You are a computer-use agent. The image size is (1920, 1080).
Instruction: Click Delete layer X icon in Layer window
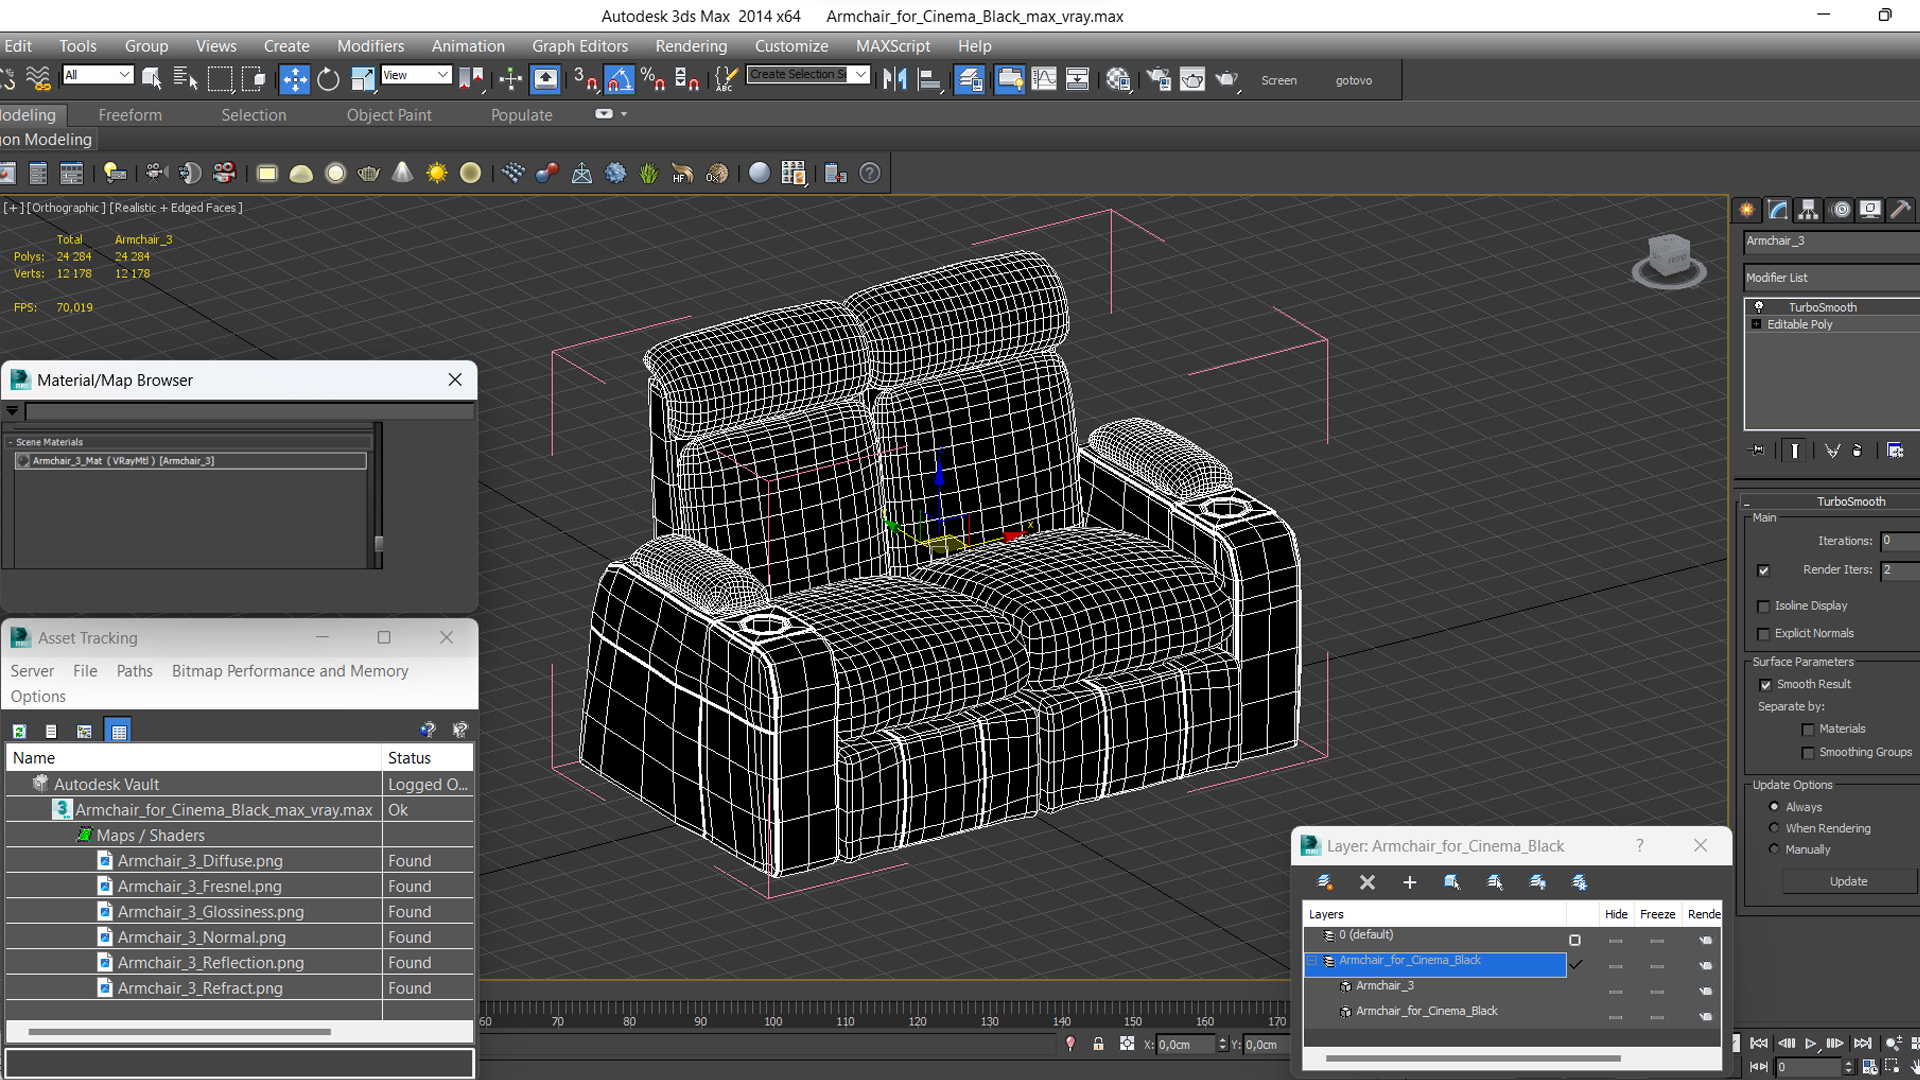click(1367, 882)
